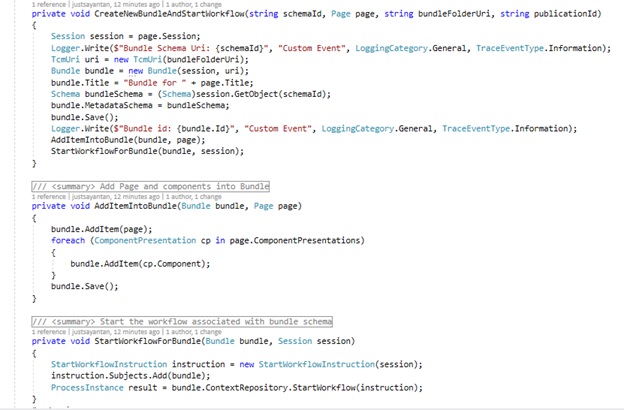The height and width of the screenshot is (410, 624).
Task: Click method name AddItemIntoBundle in its declaration
Action: tap(135, 206)
